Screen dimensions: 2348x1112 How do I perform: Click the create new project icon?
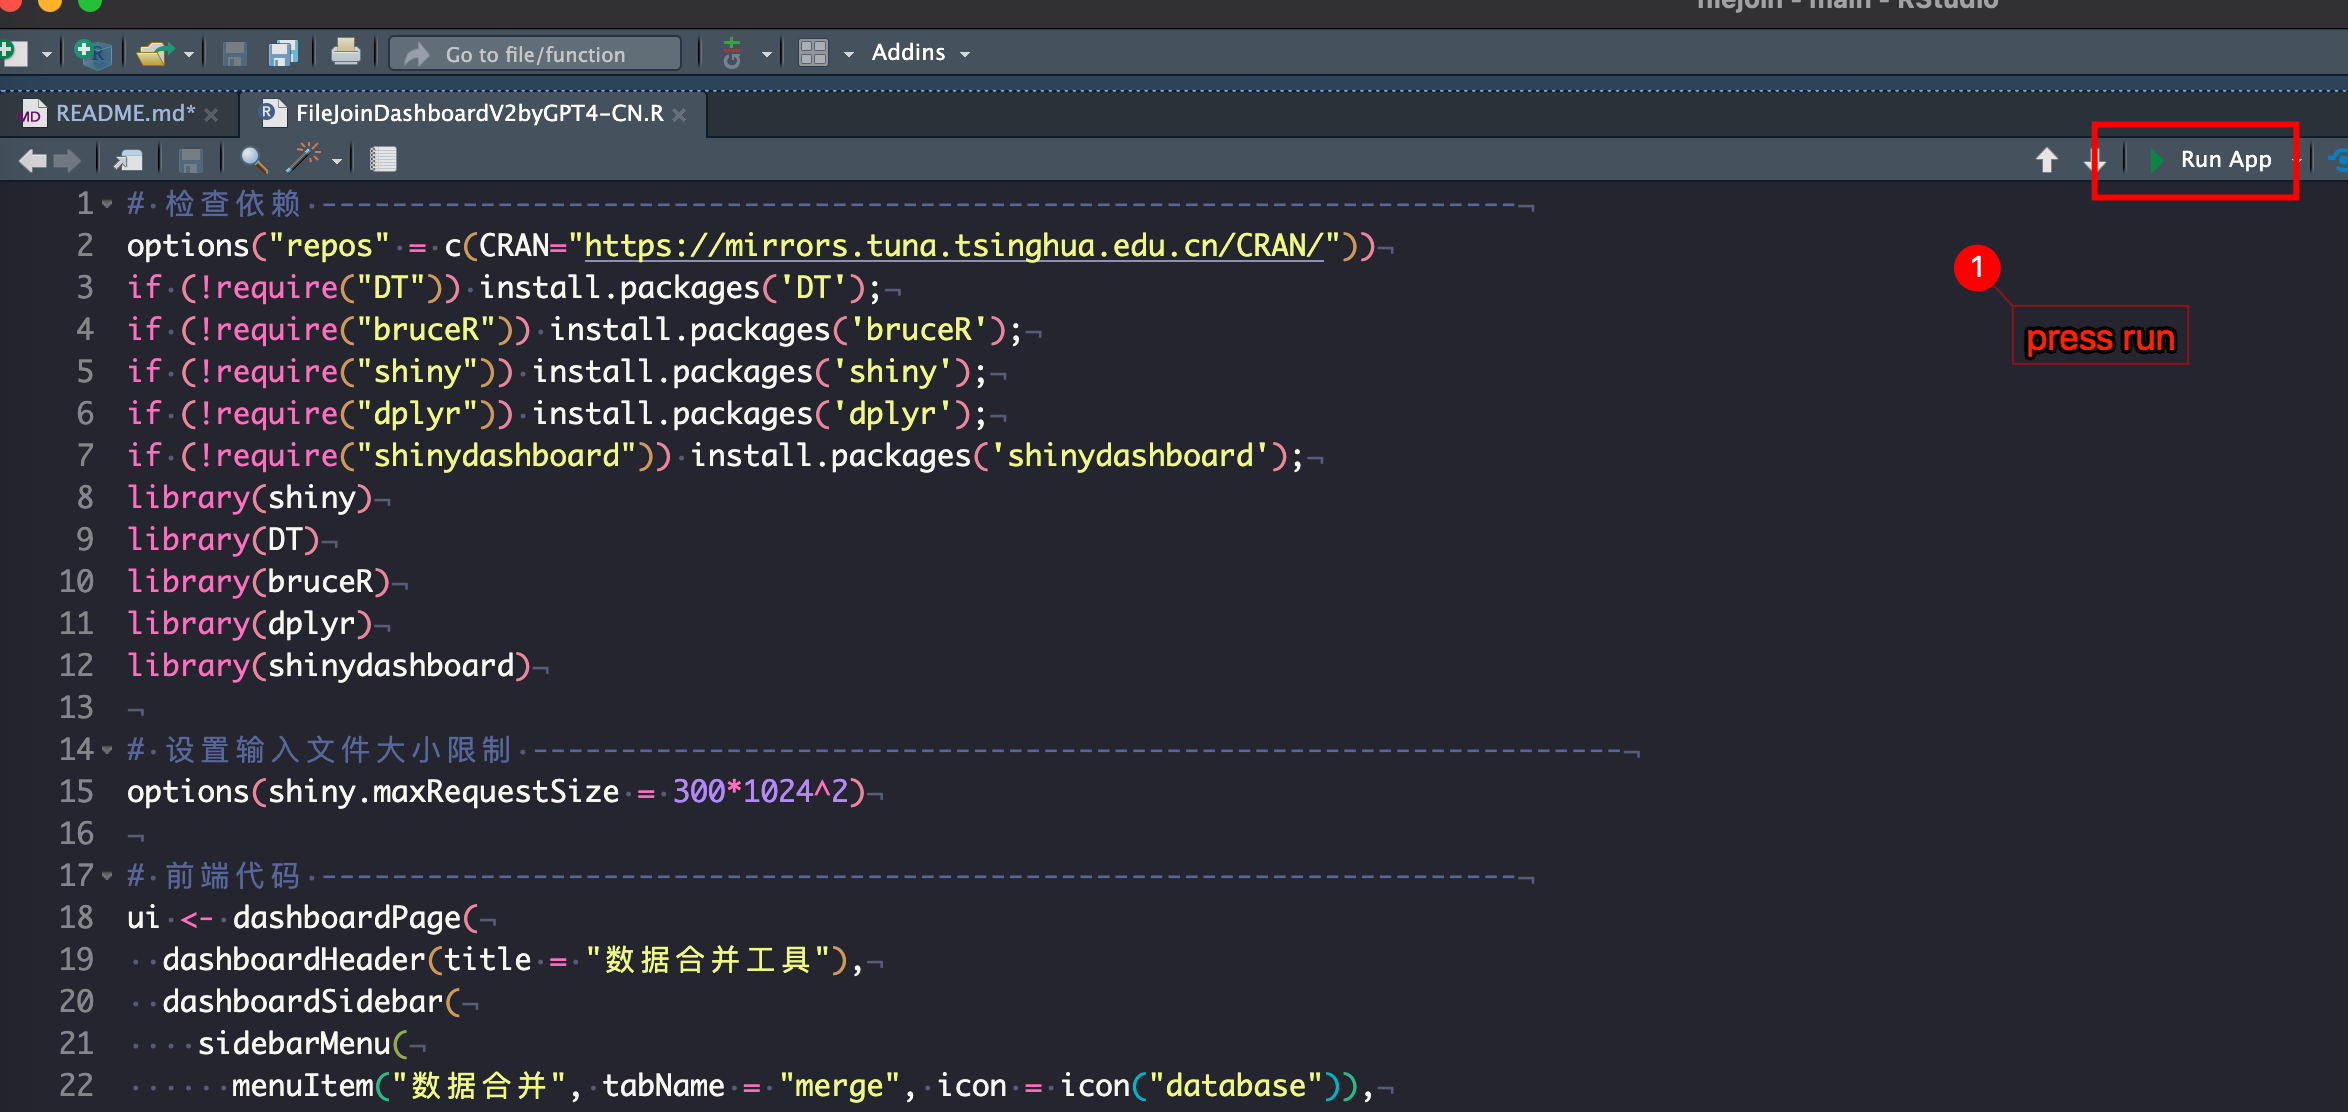point(92,53)
